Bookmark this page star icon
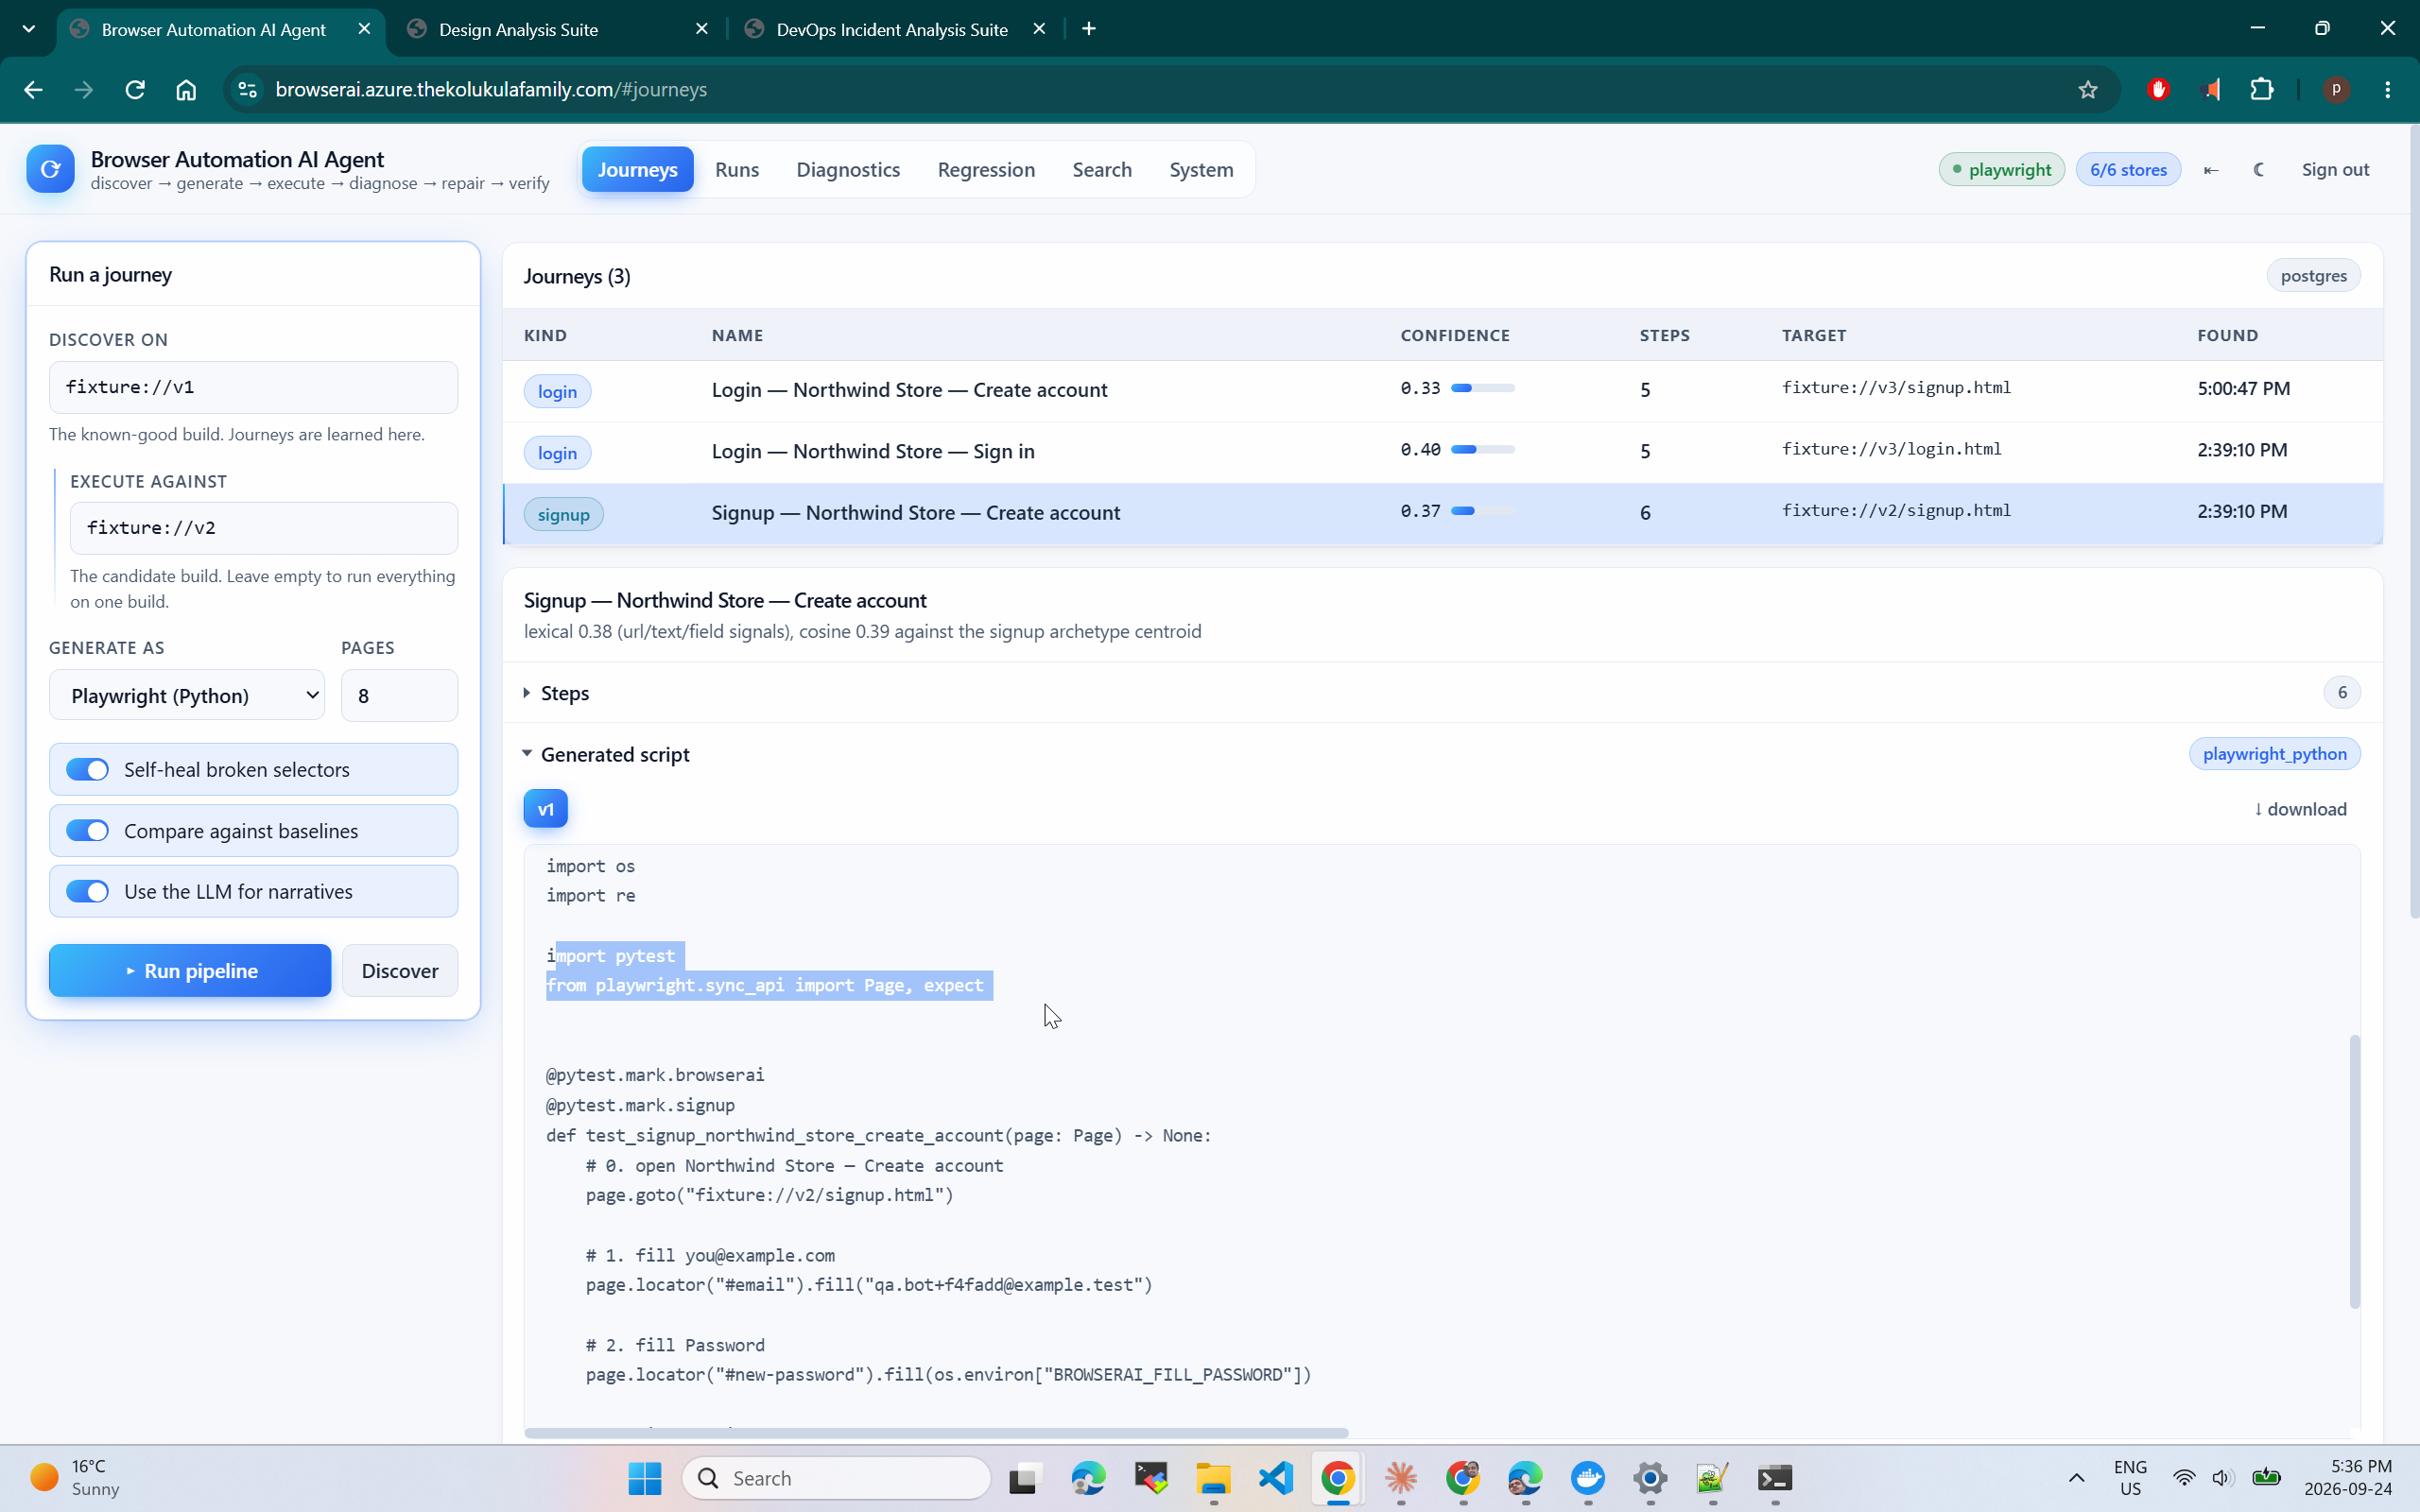The width and height of the screenshot is (2420, 1512). 2088,89
